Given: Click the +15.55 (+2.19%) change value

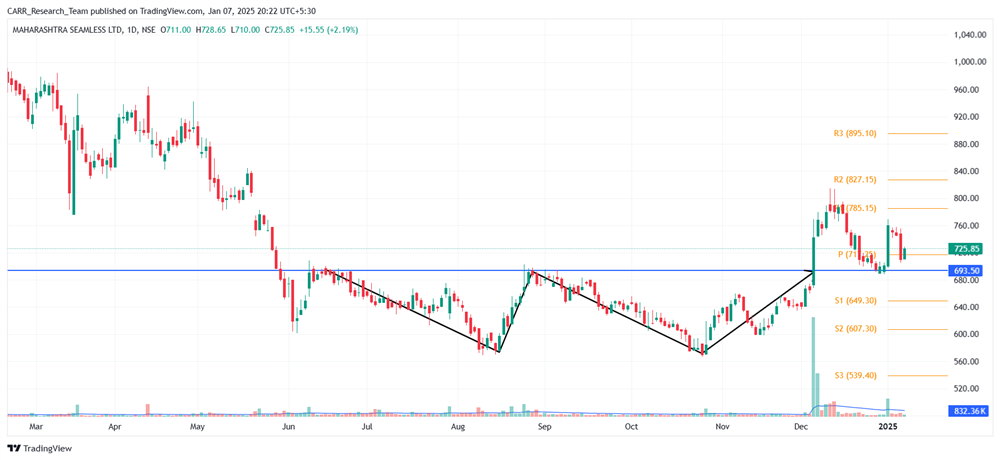Looking at the screenshot, I should point(331,29).
